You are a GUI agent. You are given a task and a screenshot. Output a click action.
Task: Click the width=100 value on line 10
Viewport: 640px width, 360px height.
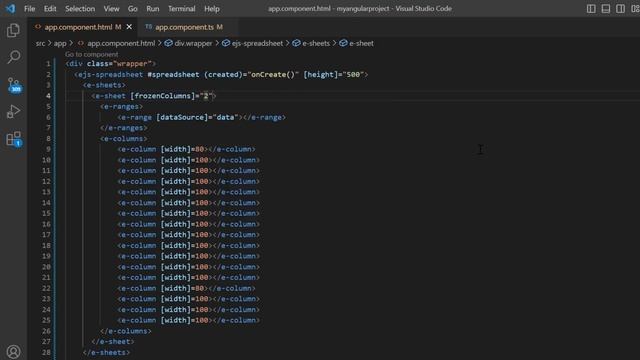202,160
